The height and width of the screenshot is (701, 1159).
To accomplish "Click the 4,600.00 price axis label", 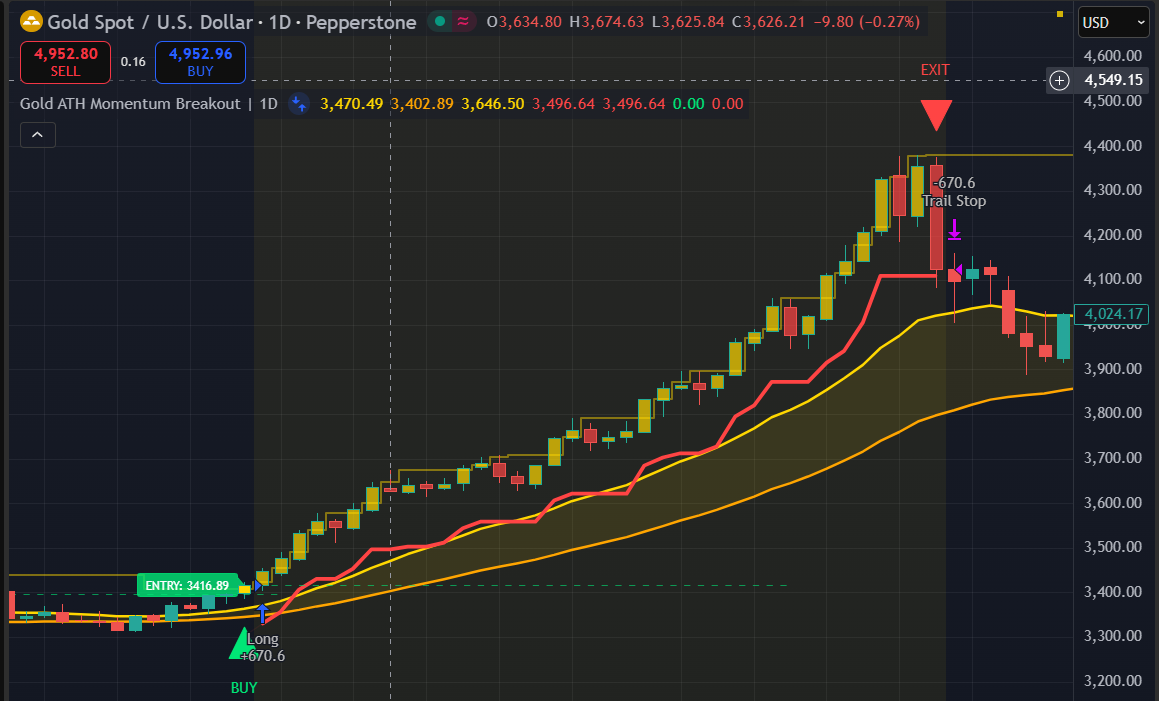I will click(1112, 55).
